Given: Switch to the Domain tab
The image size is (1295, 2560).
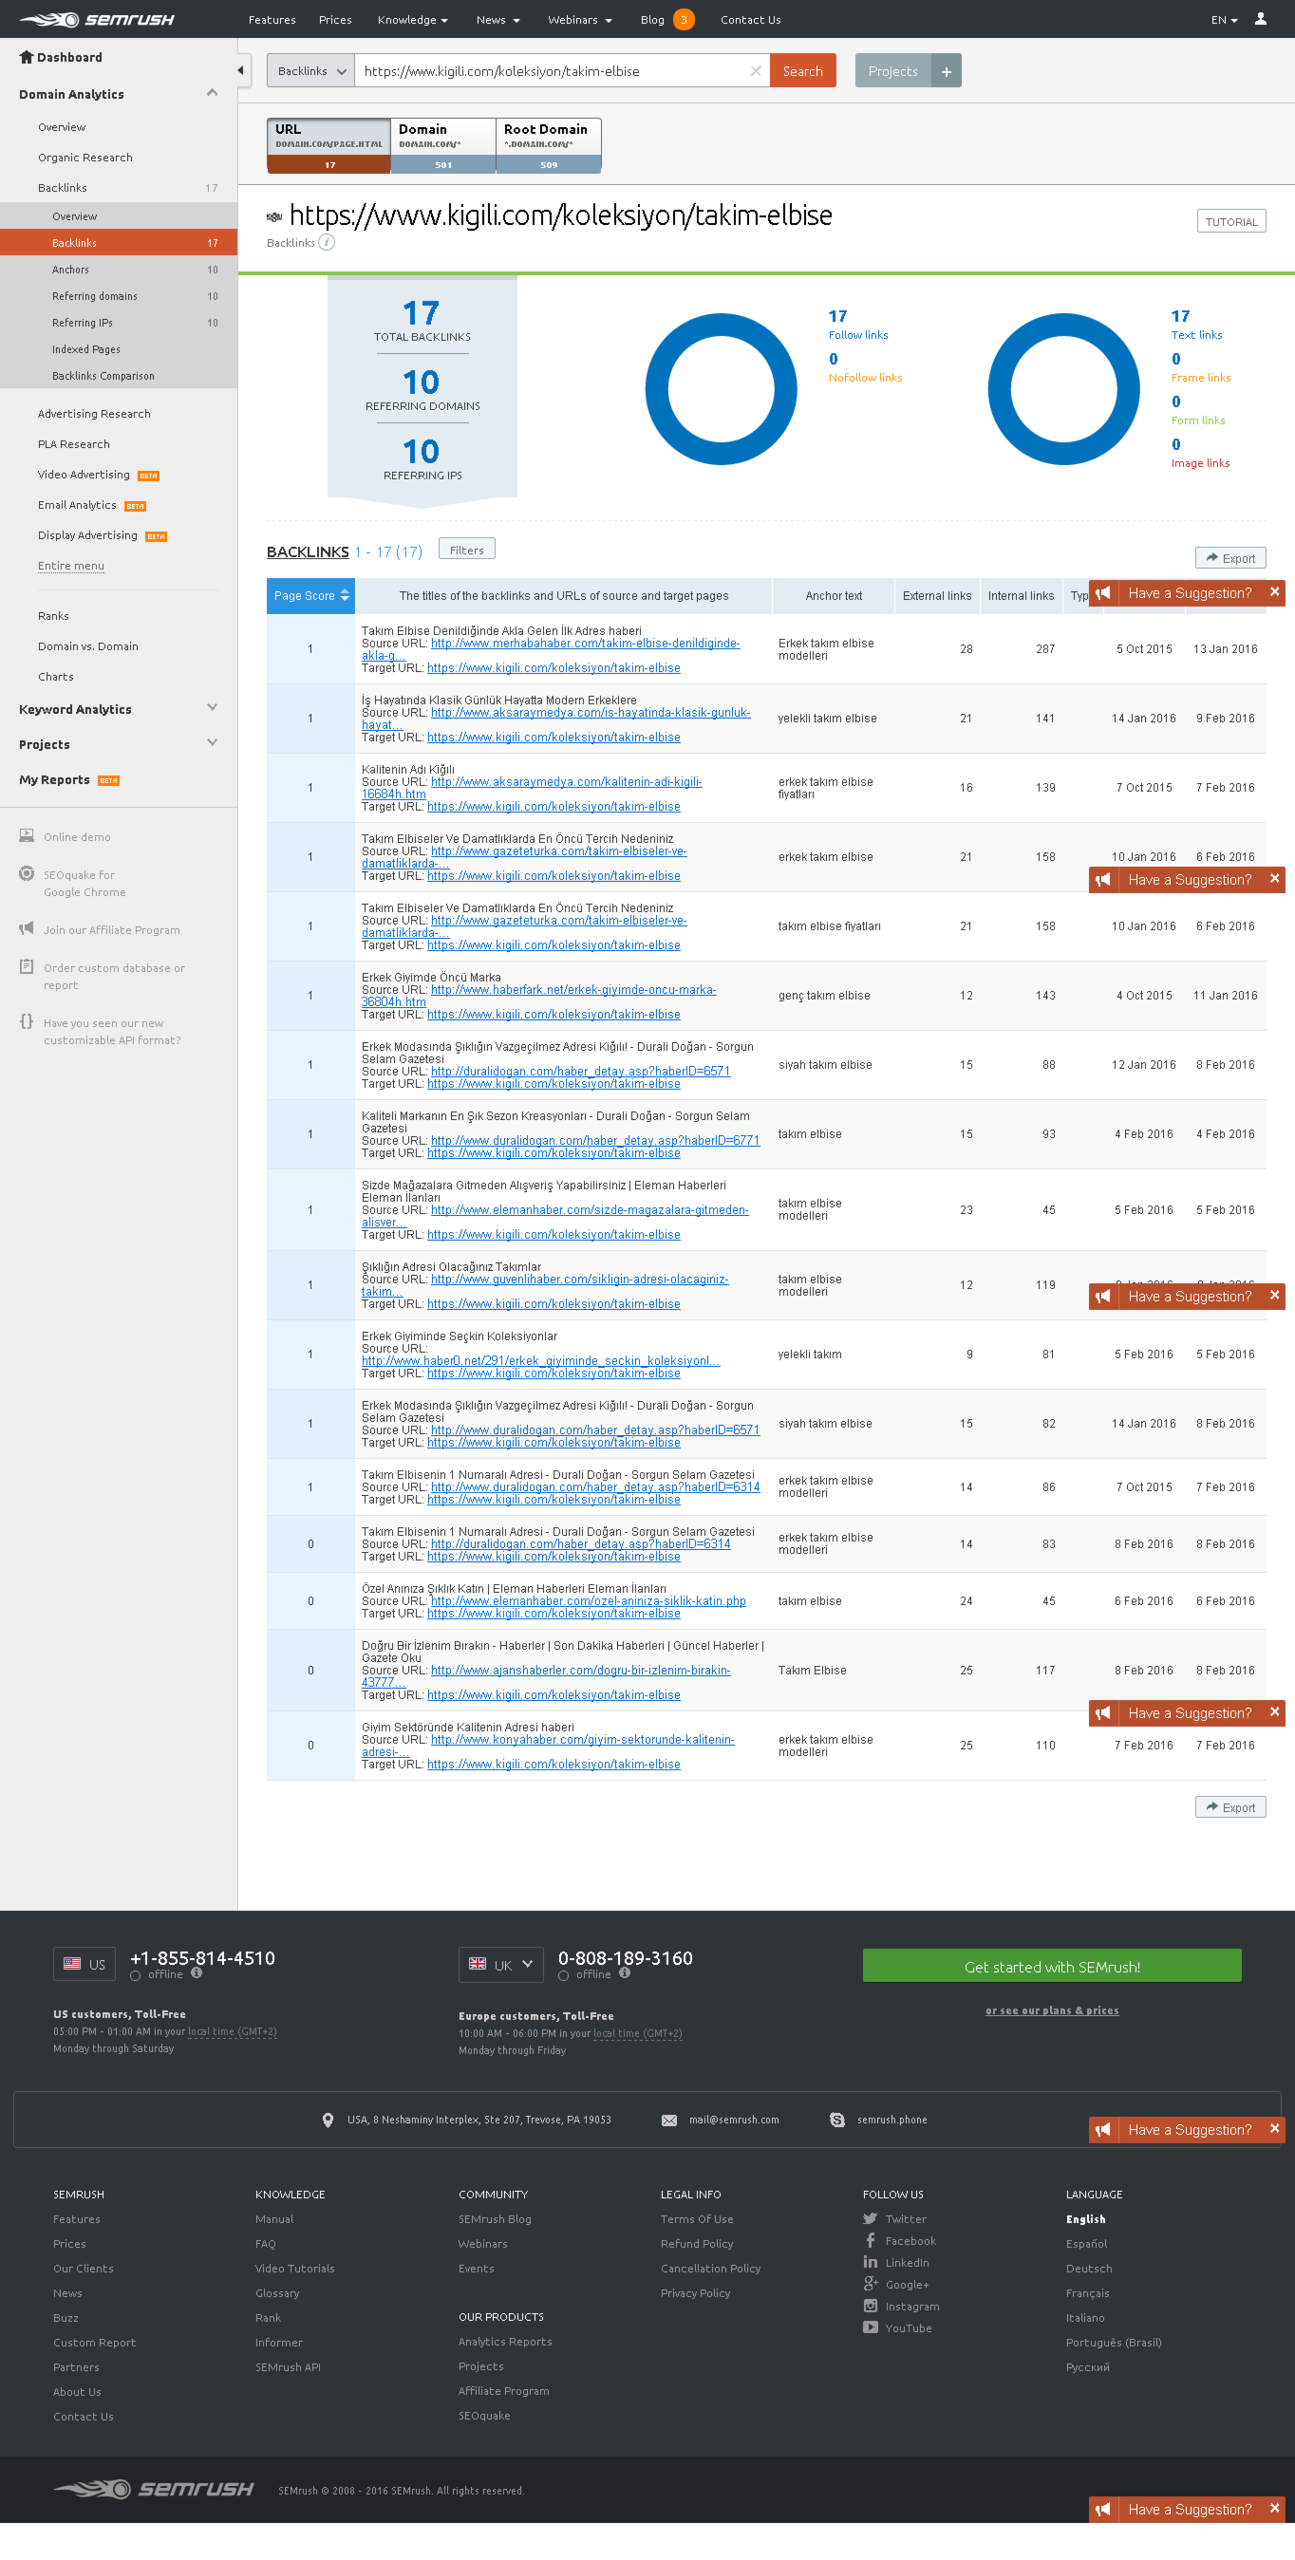Looking at the screenshot, I should pyautogui.click(x=443, y=145).
